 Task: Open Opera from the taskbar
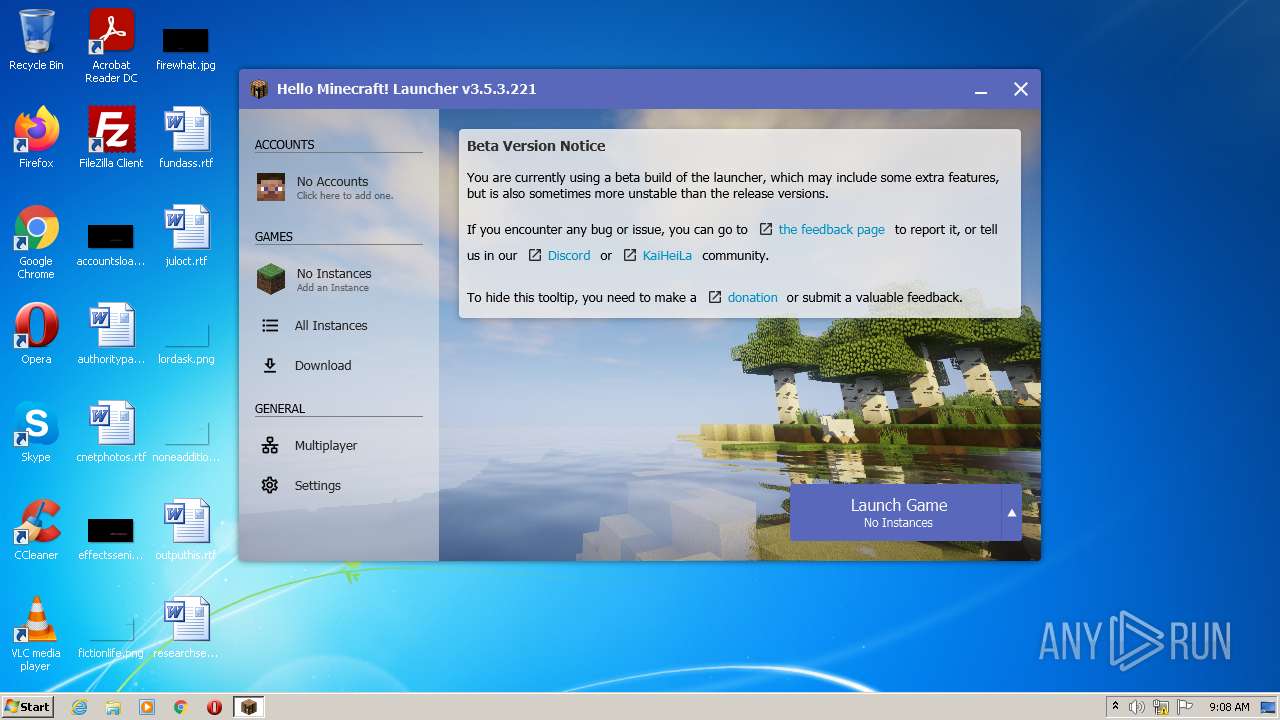(214, 707)
